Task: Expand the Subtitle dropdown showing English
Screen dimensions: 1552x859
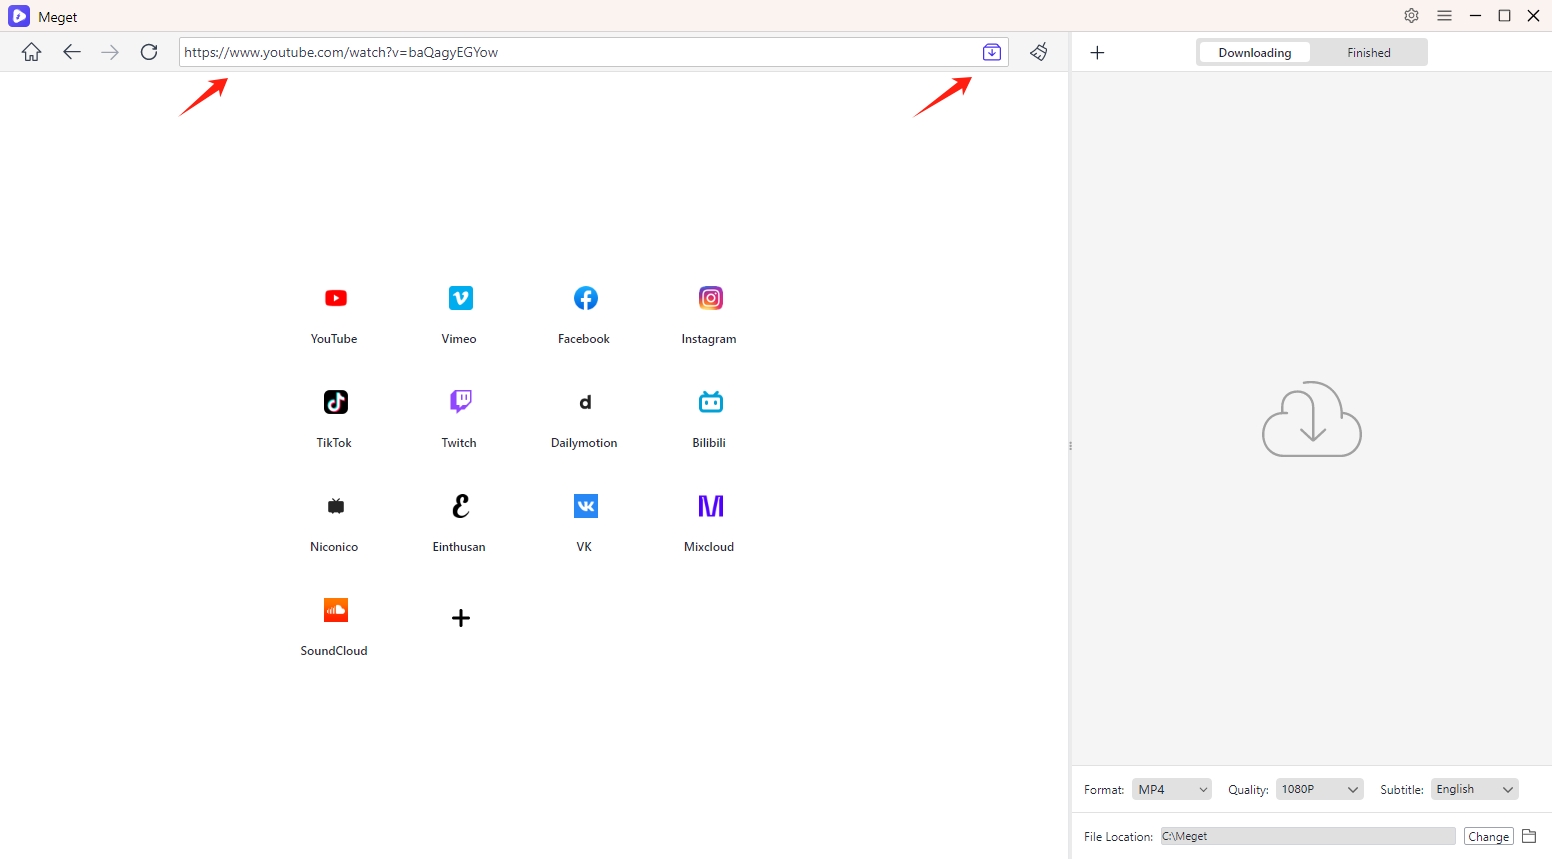Action: click(1475, 789)
